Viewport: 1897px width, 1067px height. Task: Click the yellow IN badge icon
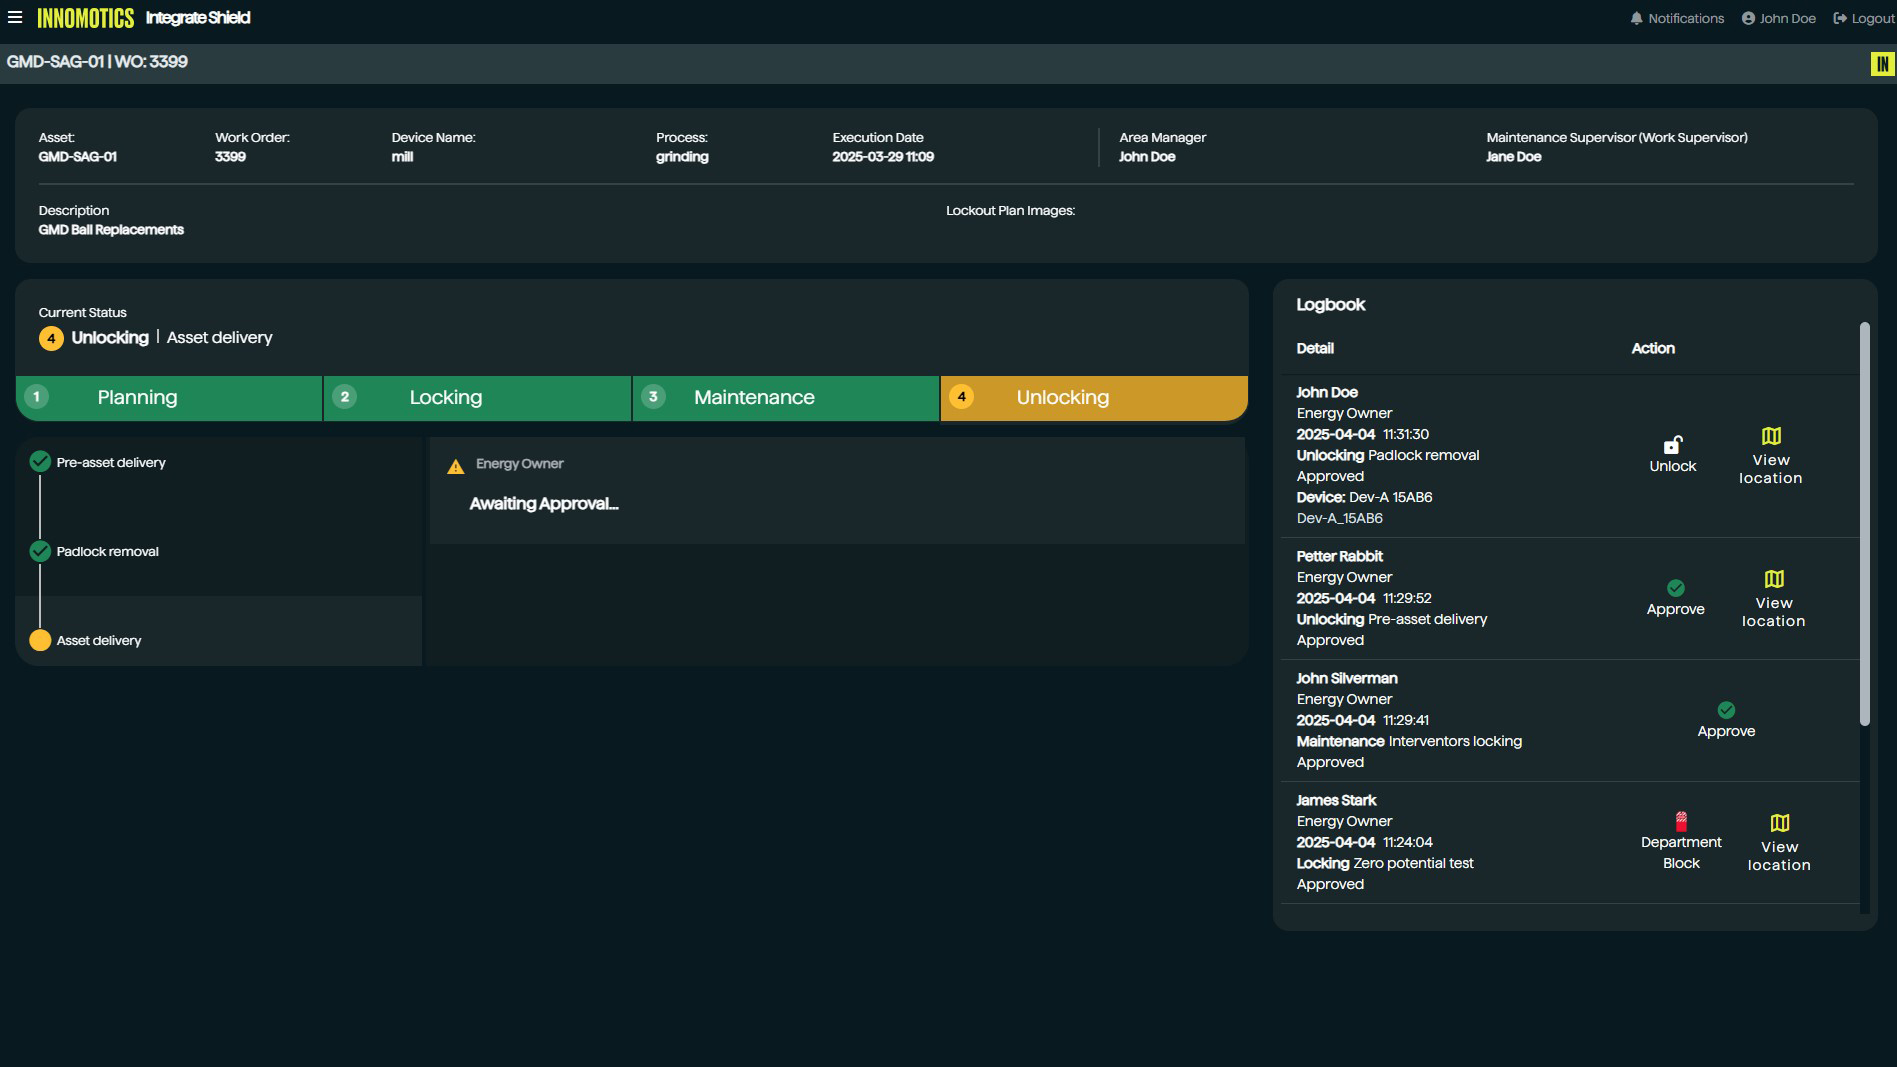[1882, 64]
